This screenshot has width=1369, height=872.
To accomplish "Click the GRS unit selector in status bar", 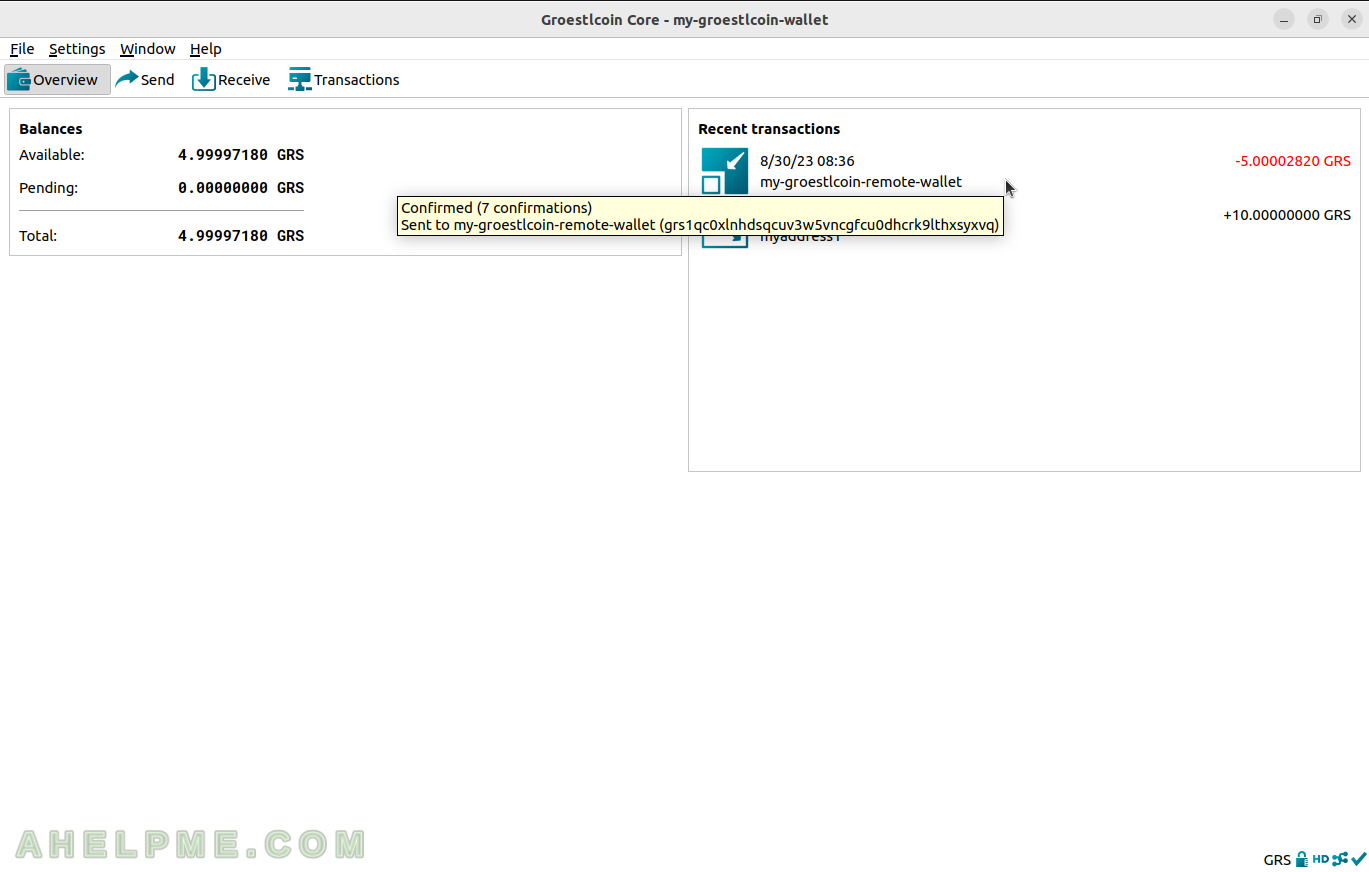I will [x=1277, y=860].
